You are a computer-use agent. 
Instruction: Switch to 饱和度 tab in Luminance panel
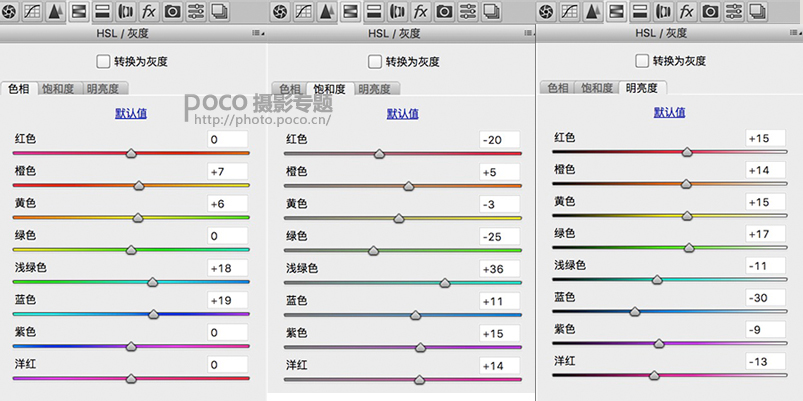point(597,88)
